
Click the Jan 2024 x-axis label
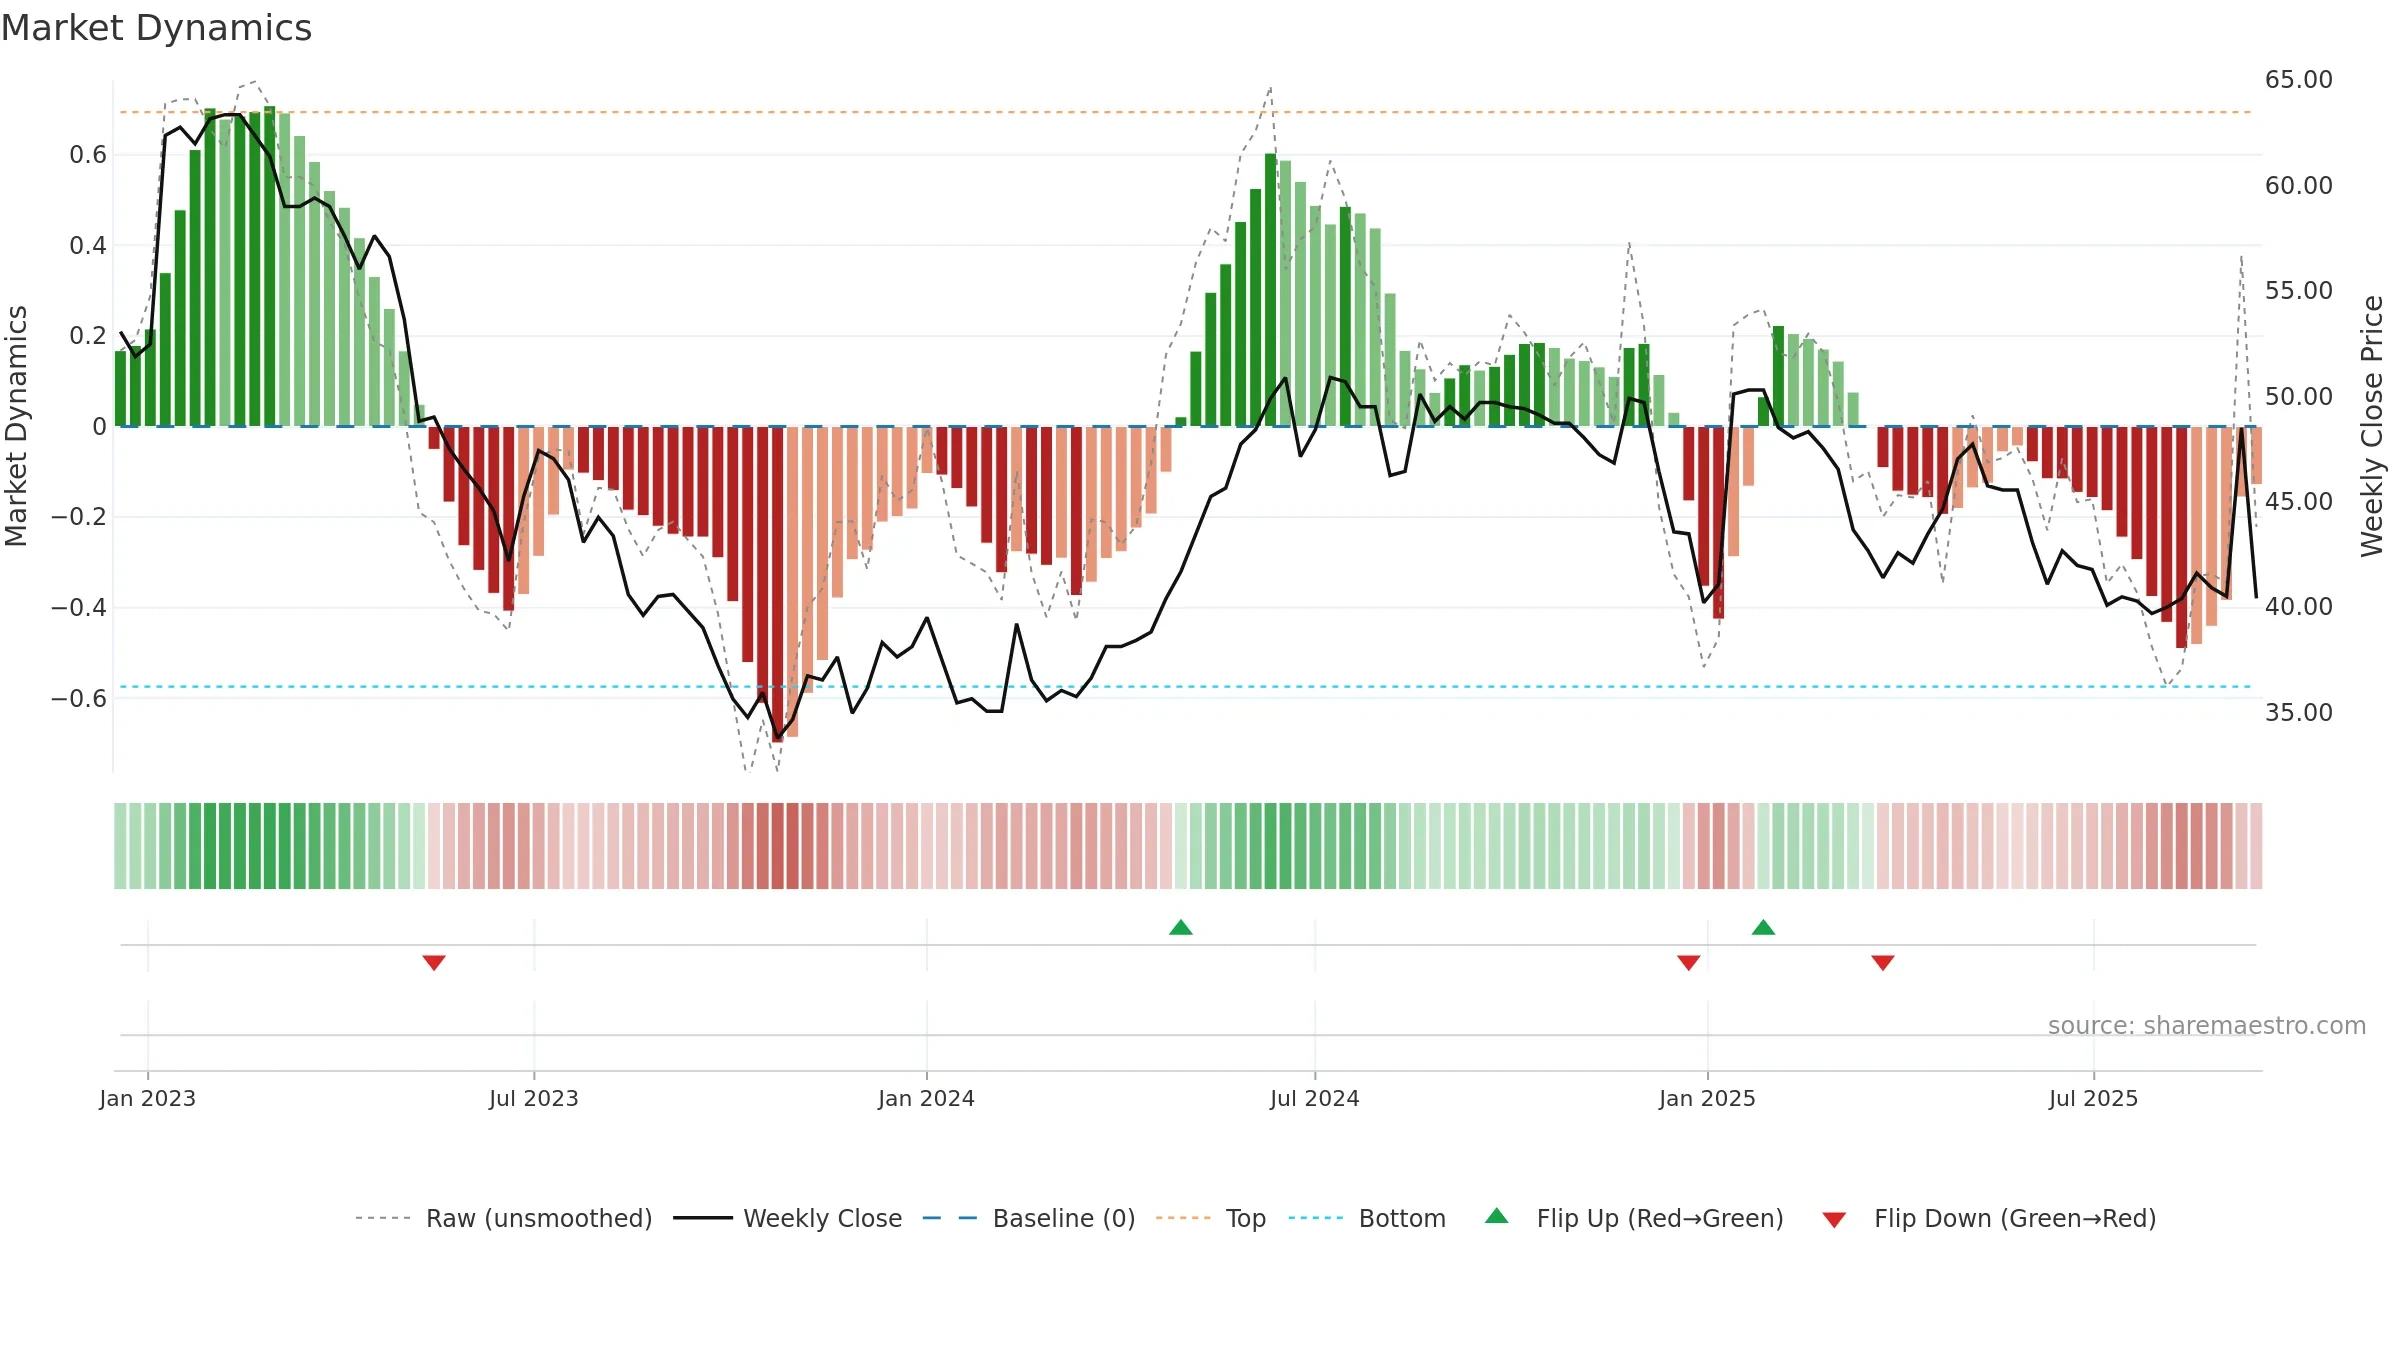(x=927, y=1098)
